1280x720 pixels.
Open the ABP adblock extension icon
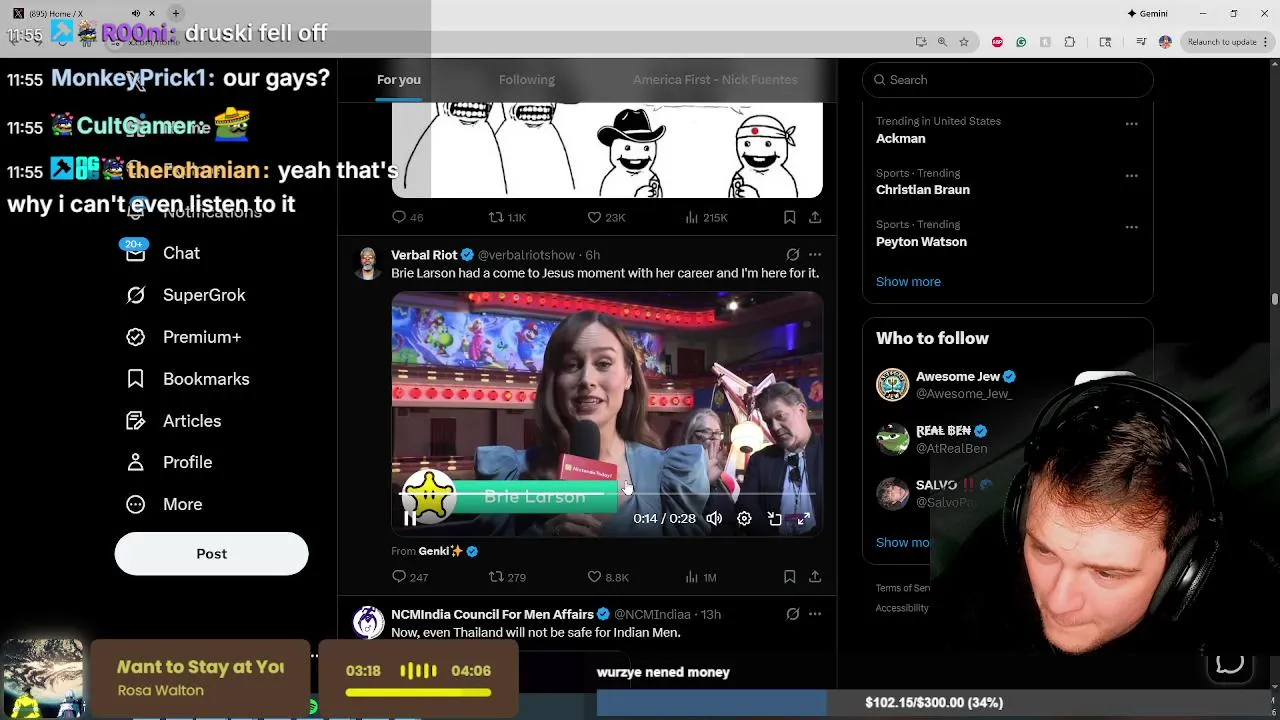997,42
